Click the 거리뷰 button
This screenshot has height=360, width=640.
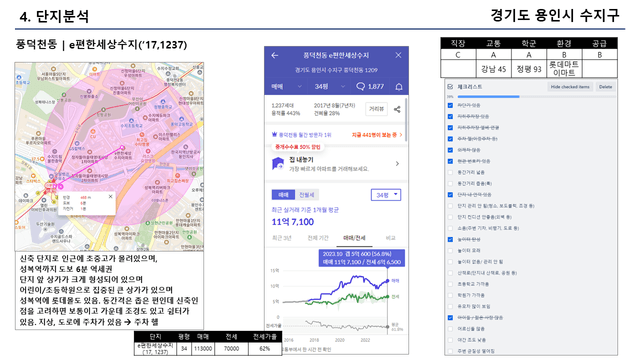coord(376,109)
